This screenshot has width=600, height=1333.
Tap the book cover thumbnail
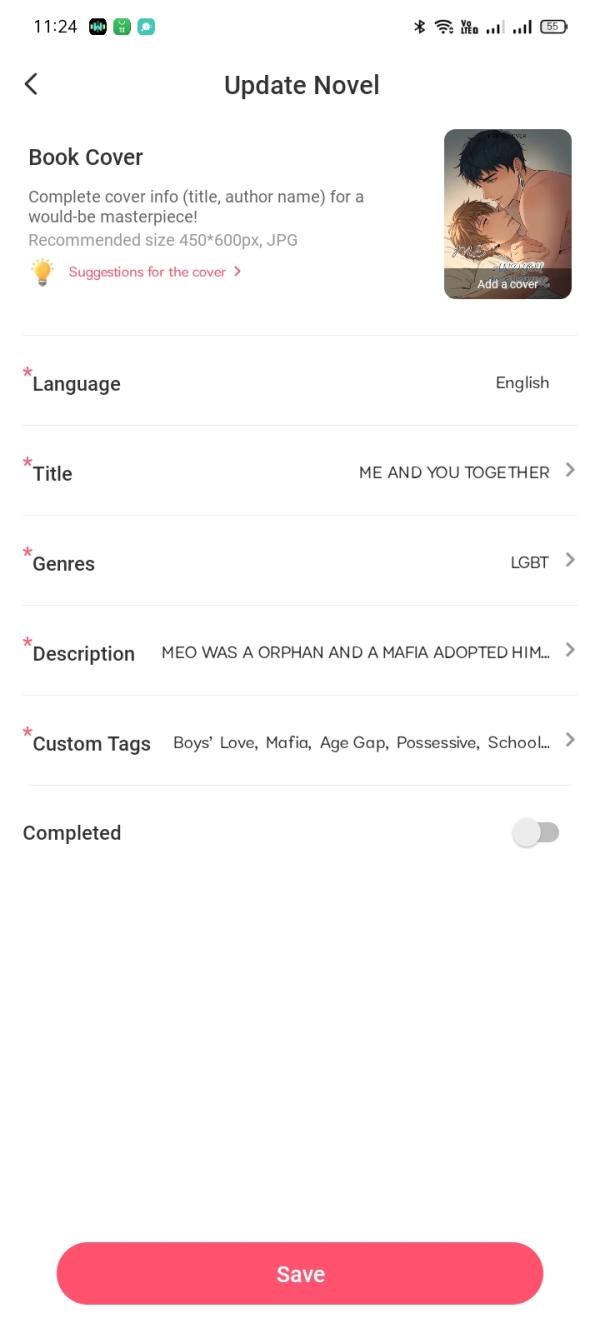point(508,214)
